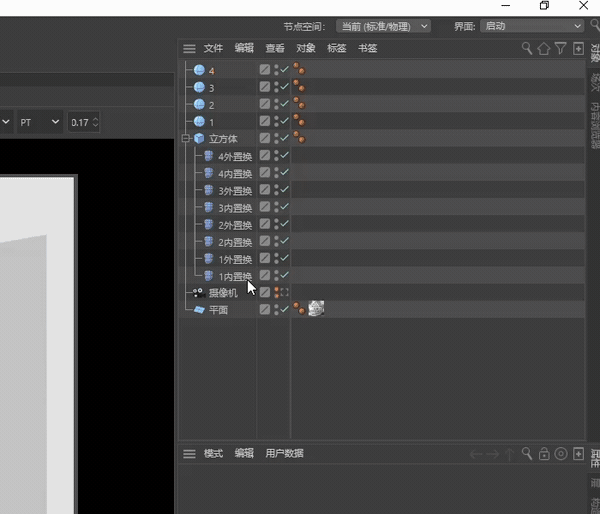Click the dynamics tag on 平面
600x514 pixels.
click(x=299, y=308)
